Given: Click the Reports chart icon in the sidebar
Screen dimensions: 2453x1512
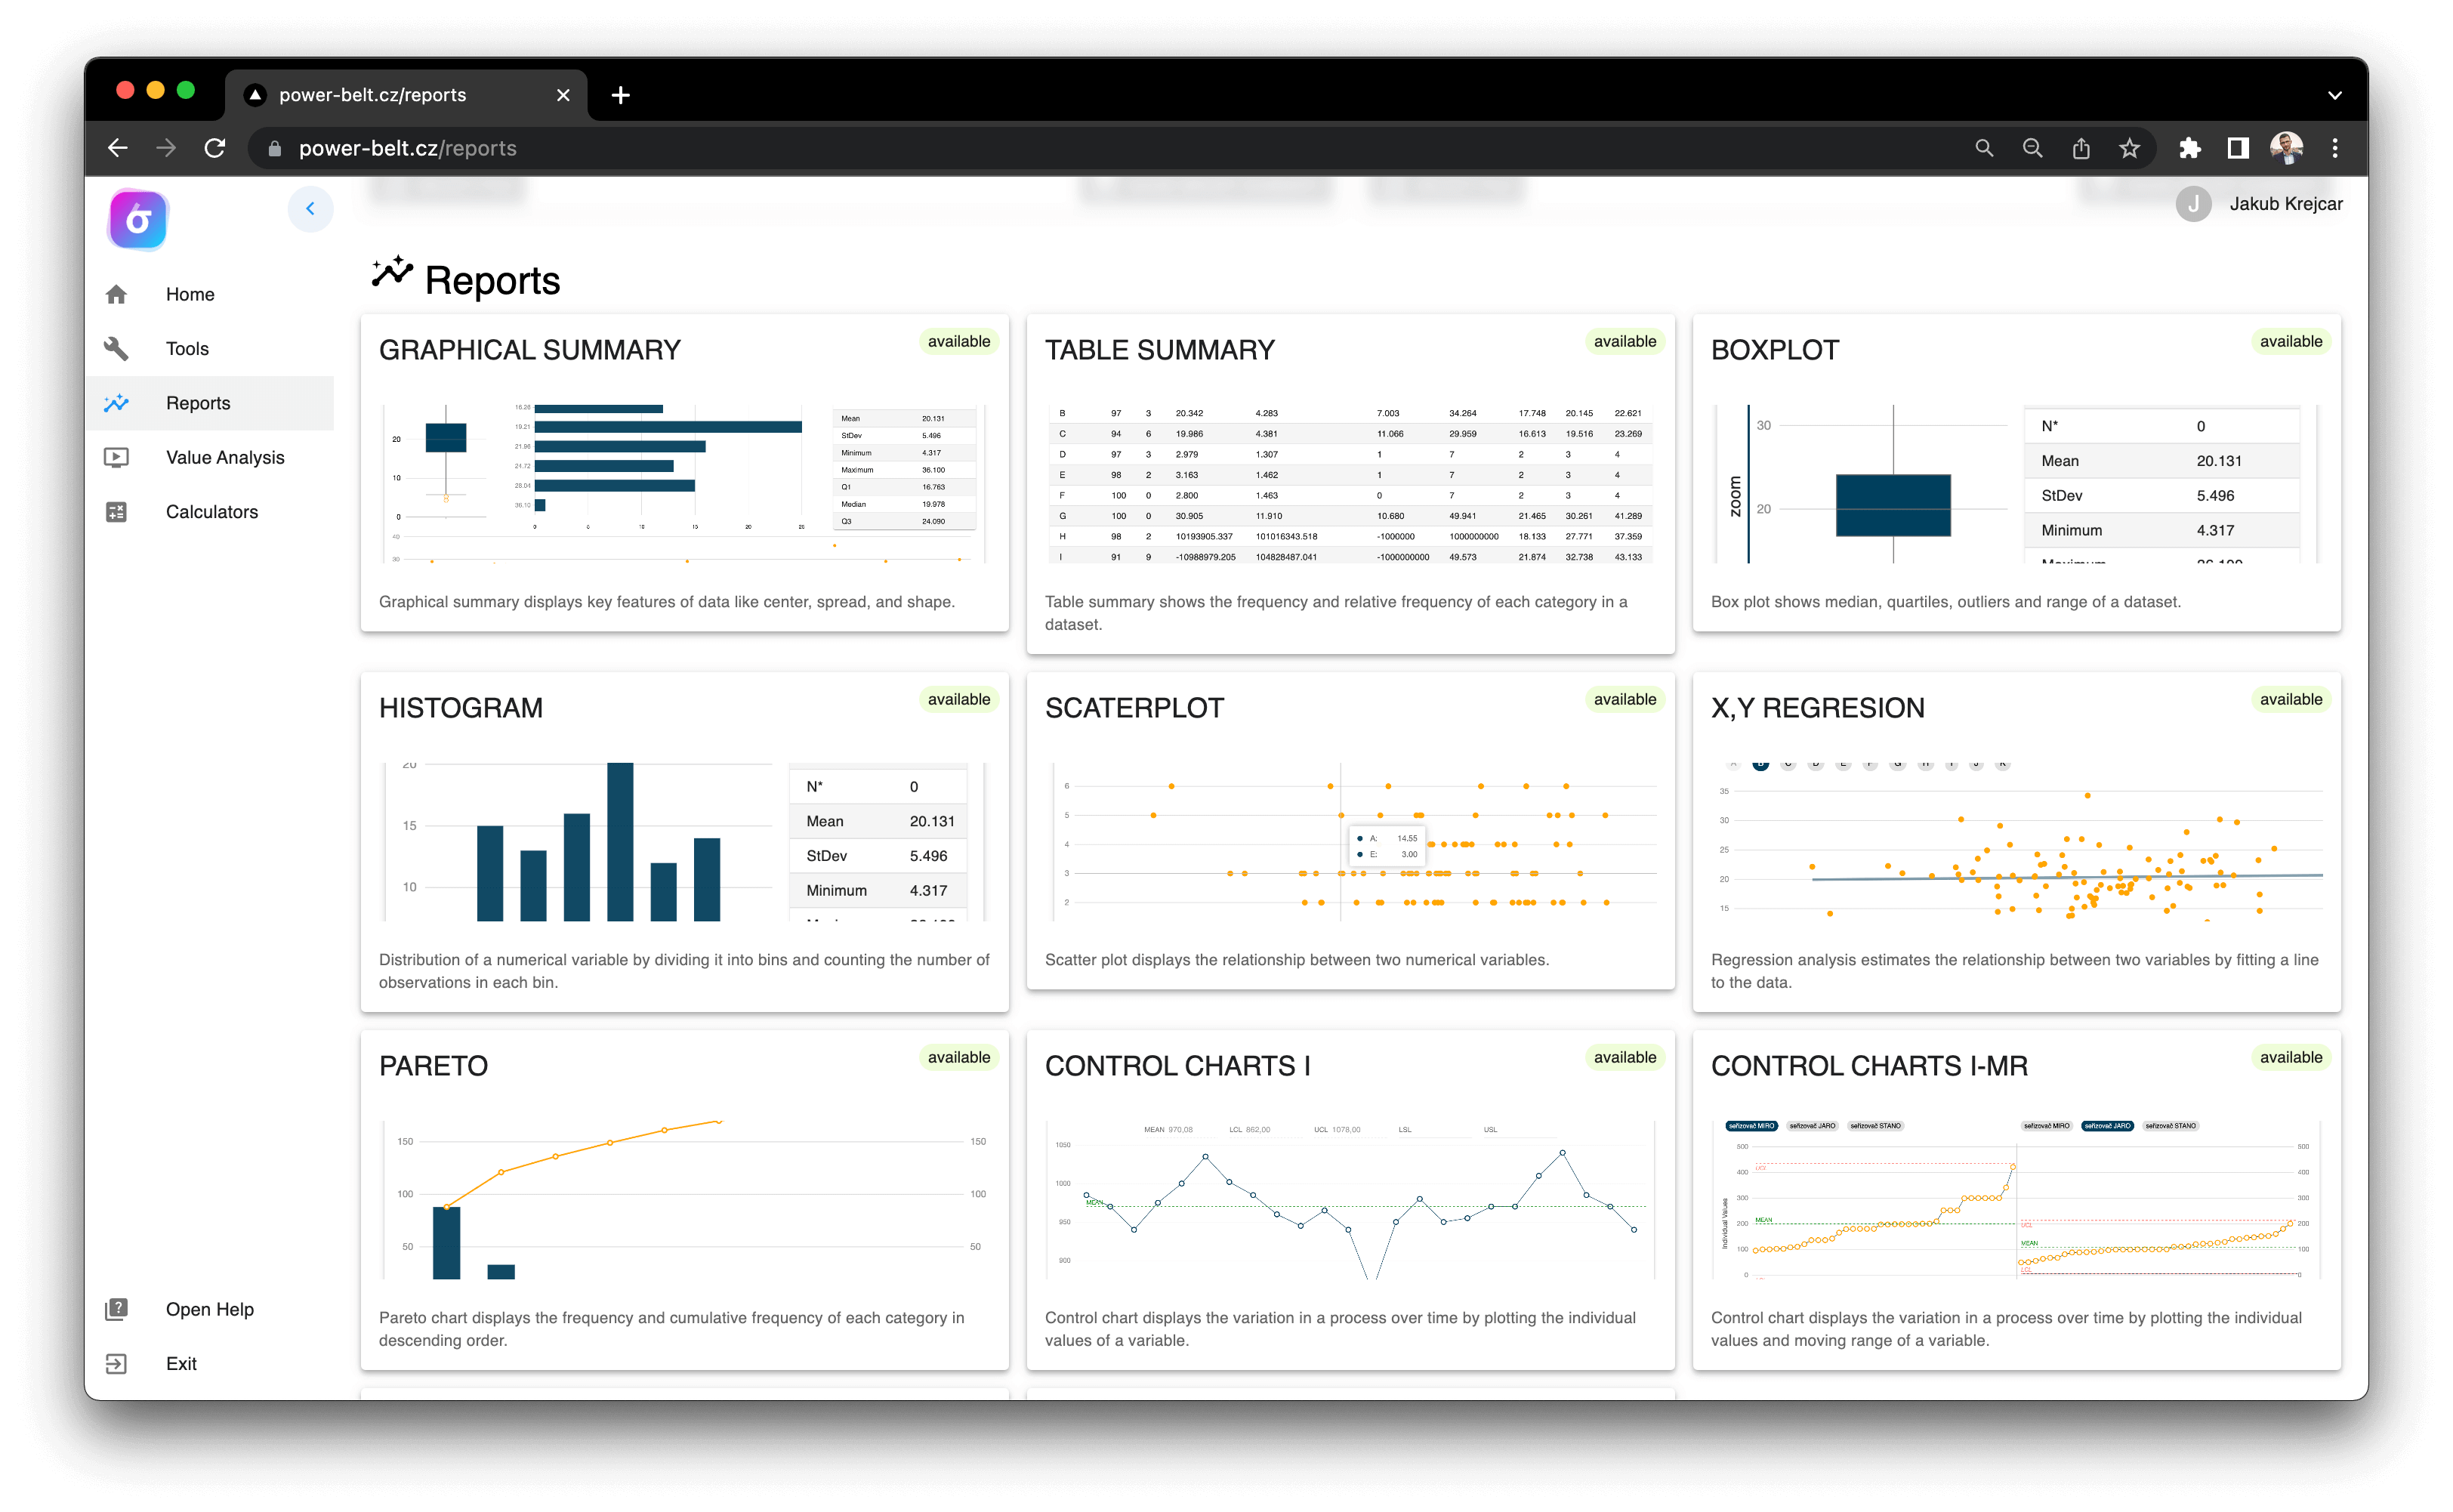Looking at the screenshot, I should tap(116, 403).
